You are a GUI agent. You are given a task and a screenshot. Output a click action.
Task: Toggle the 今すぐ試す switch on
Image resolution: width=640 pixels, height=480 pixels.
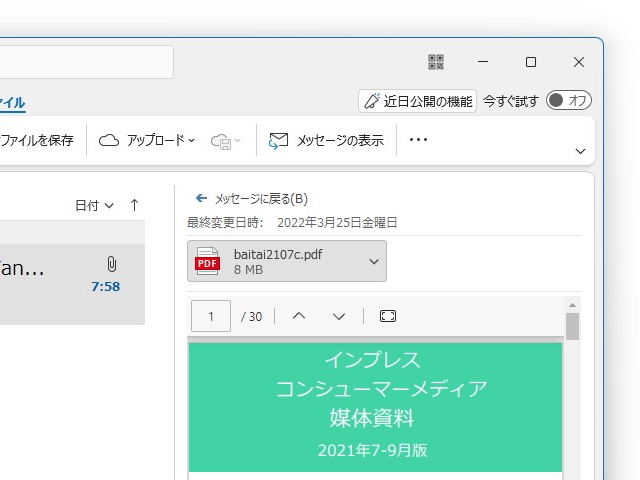[569, 100]
